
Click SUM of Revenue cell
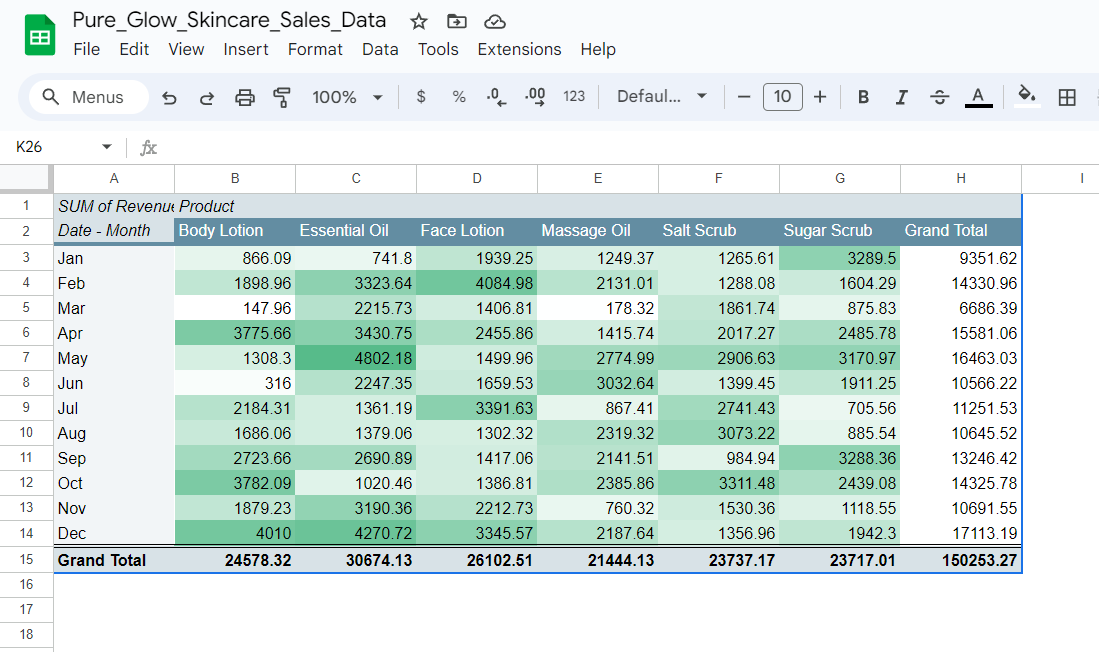[114, 206]
